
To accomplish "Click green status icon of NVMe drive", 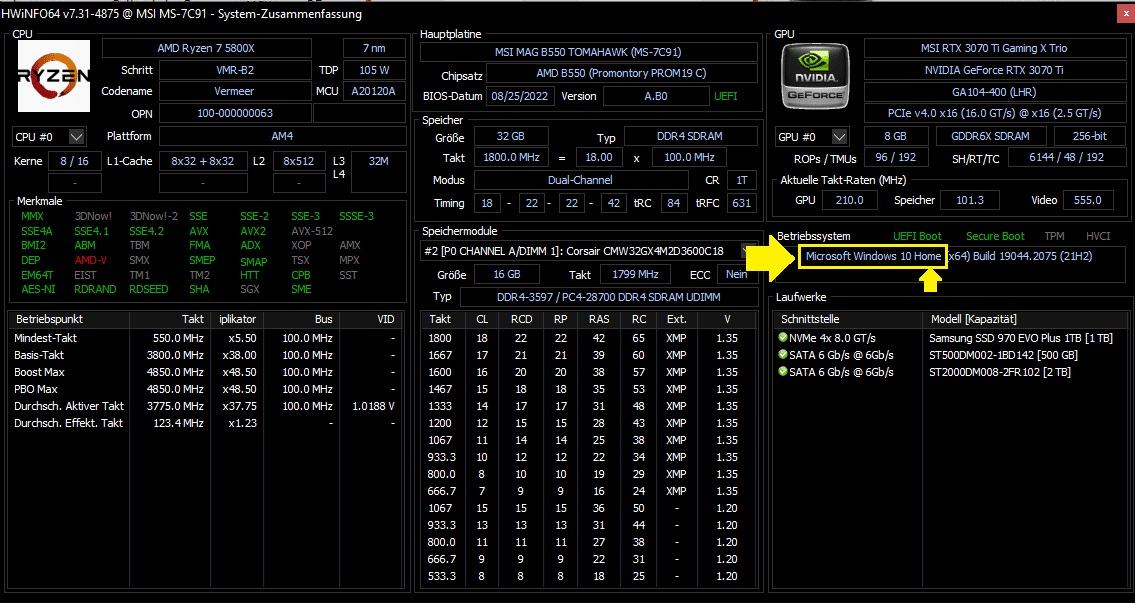I will click(x=782, y=337).
